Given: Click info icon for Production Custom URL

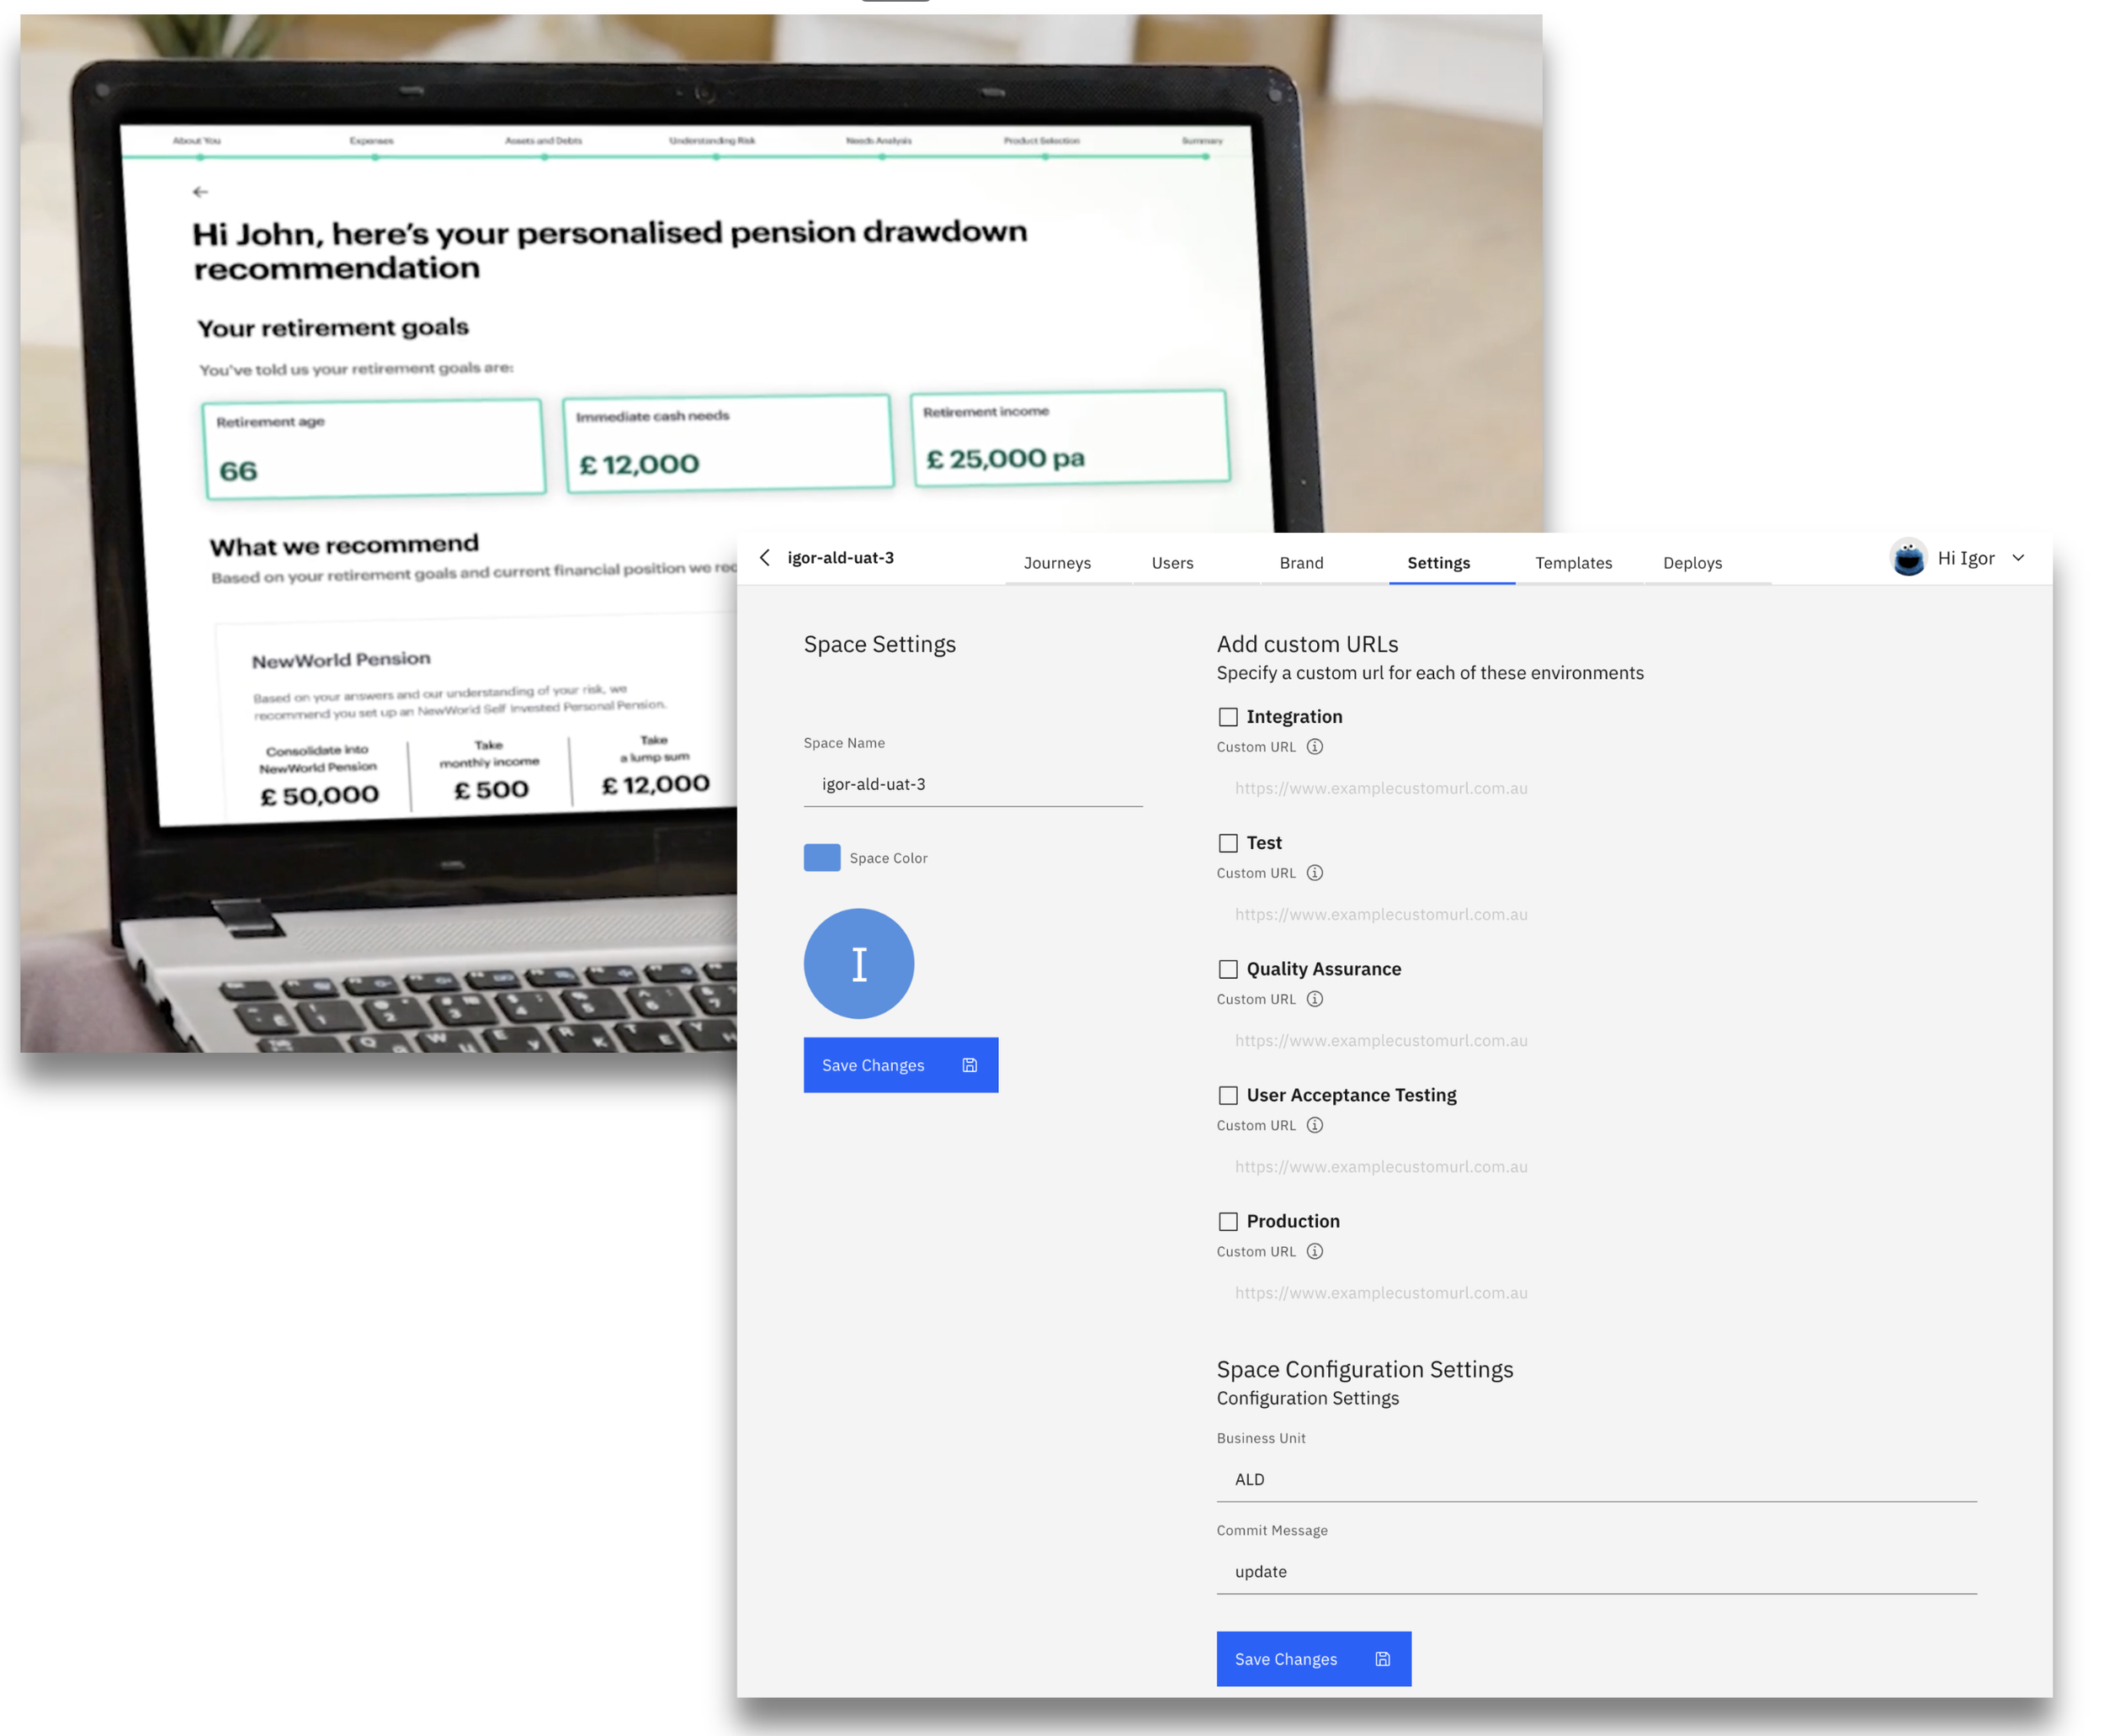Looking at the screenshot, I should click(1315, 1251).
